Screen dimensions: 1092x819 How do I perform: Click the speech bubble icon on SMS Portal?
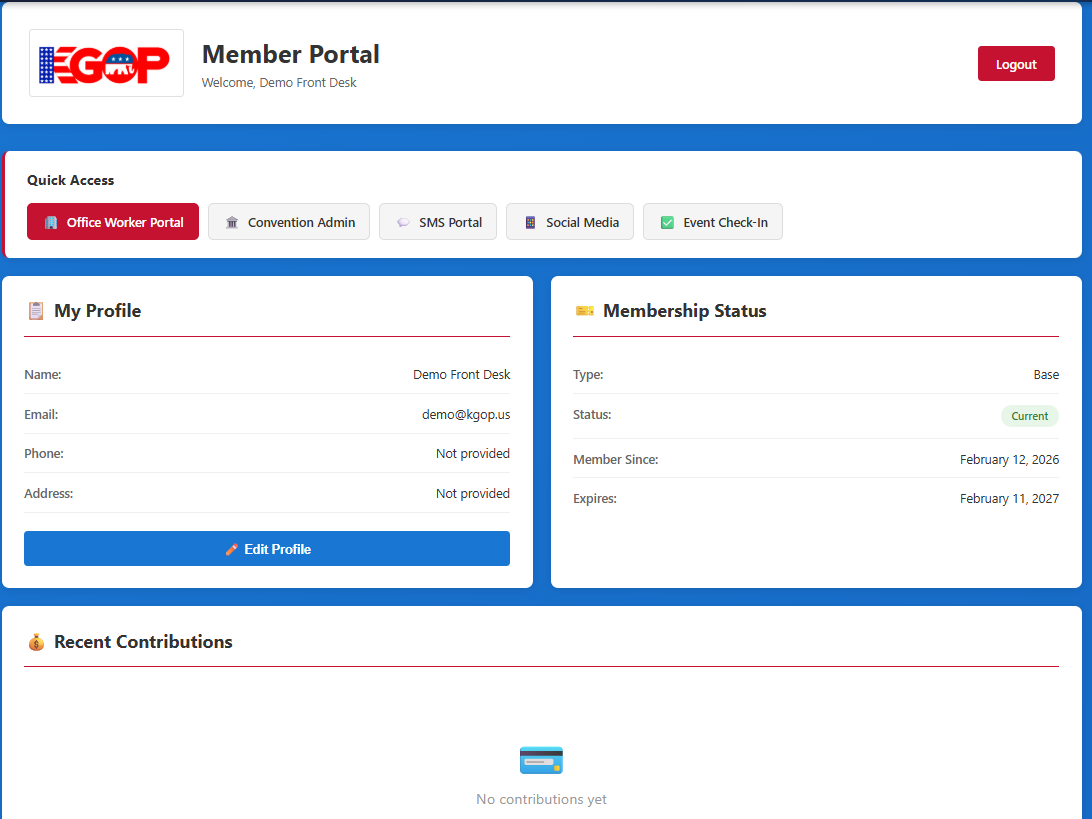point(402,221)
